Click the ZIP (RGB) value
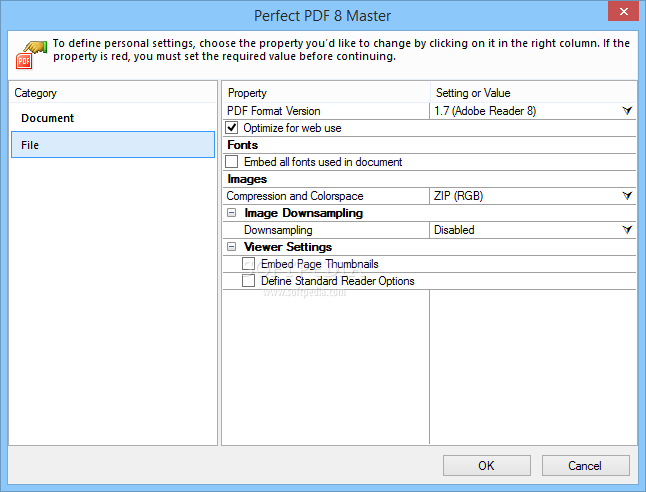Viewport: 646px width, 492px height. click(458, 196)
